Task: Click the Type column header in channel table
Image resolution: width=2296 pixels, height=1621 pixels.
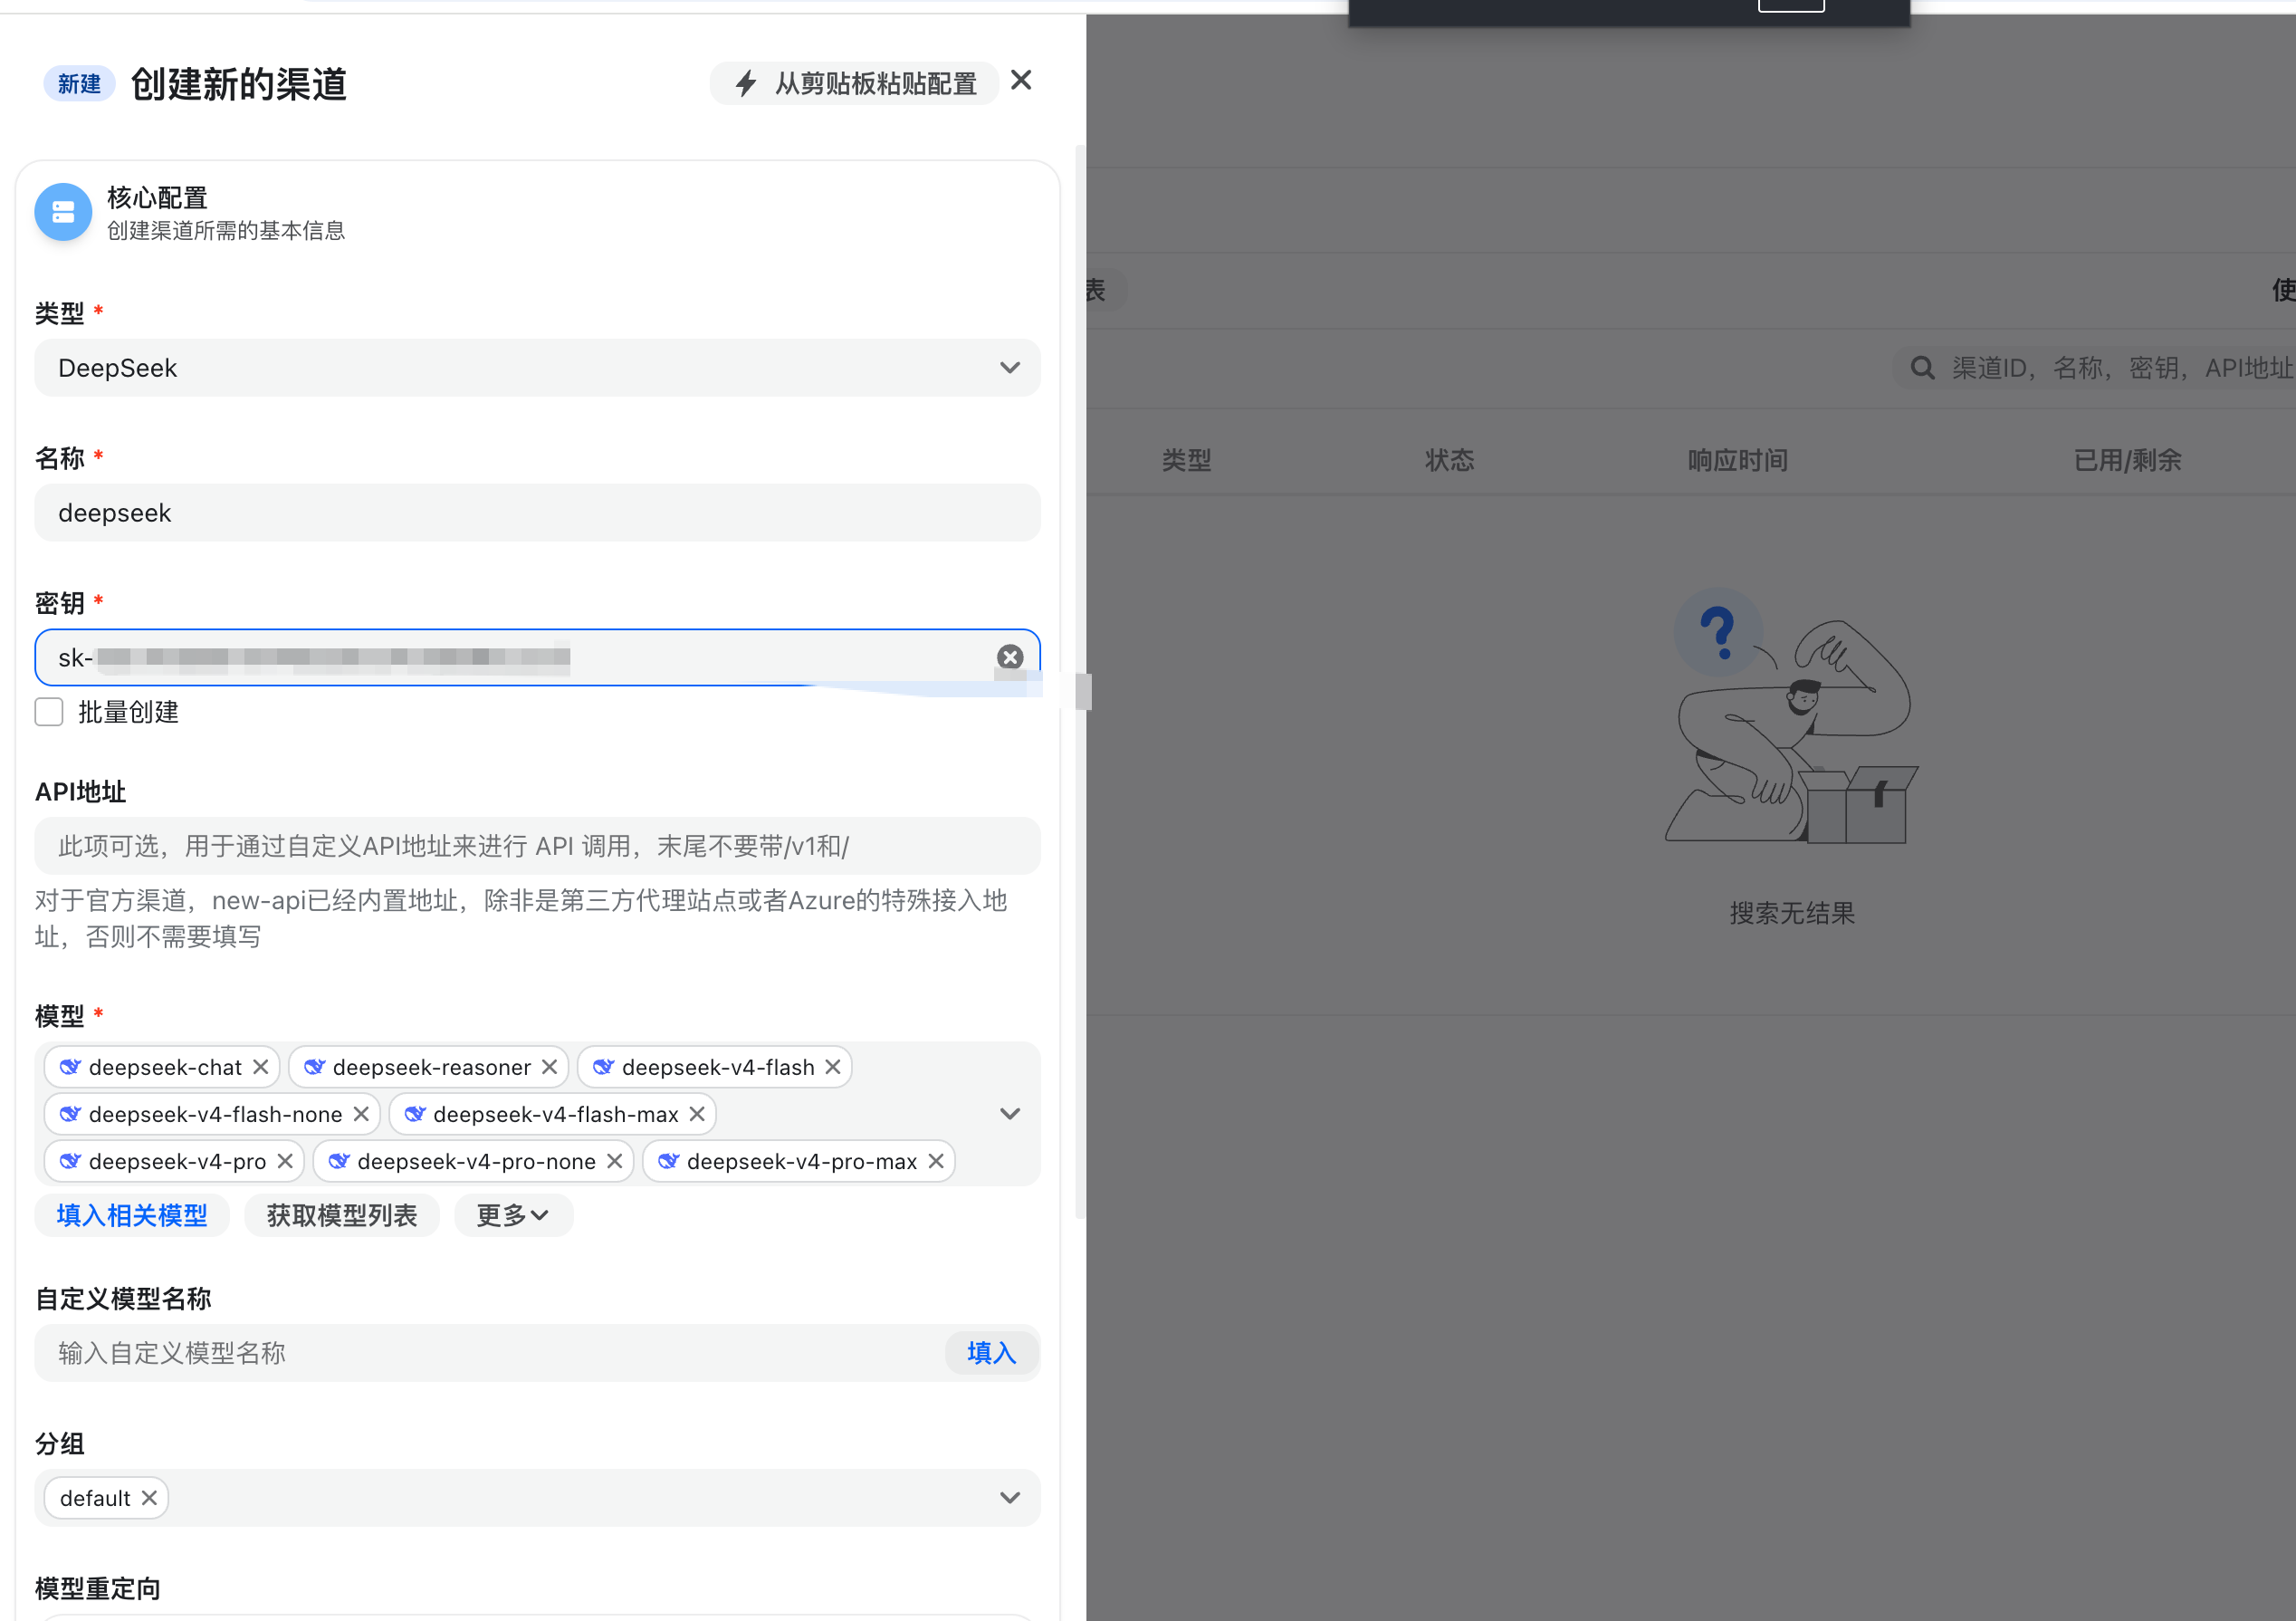Action: point(1186,460)
